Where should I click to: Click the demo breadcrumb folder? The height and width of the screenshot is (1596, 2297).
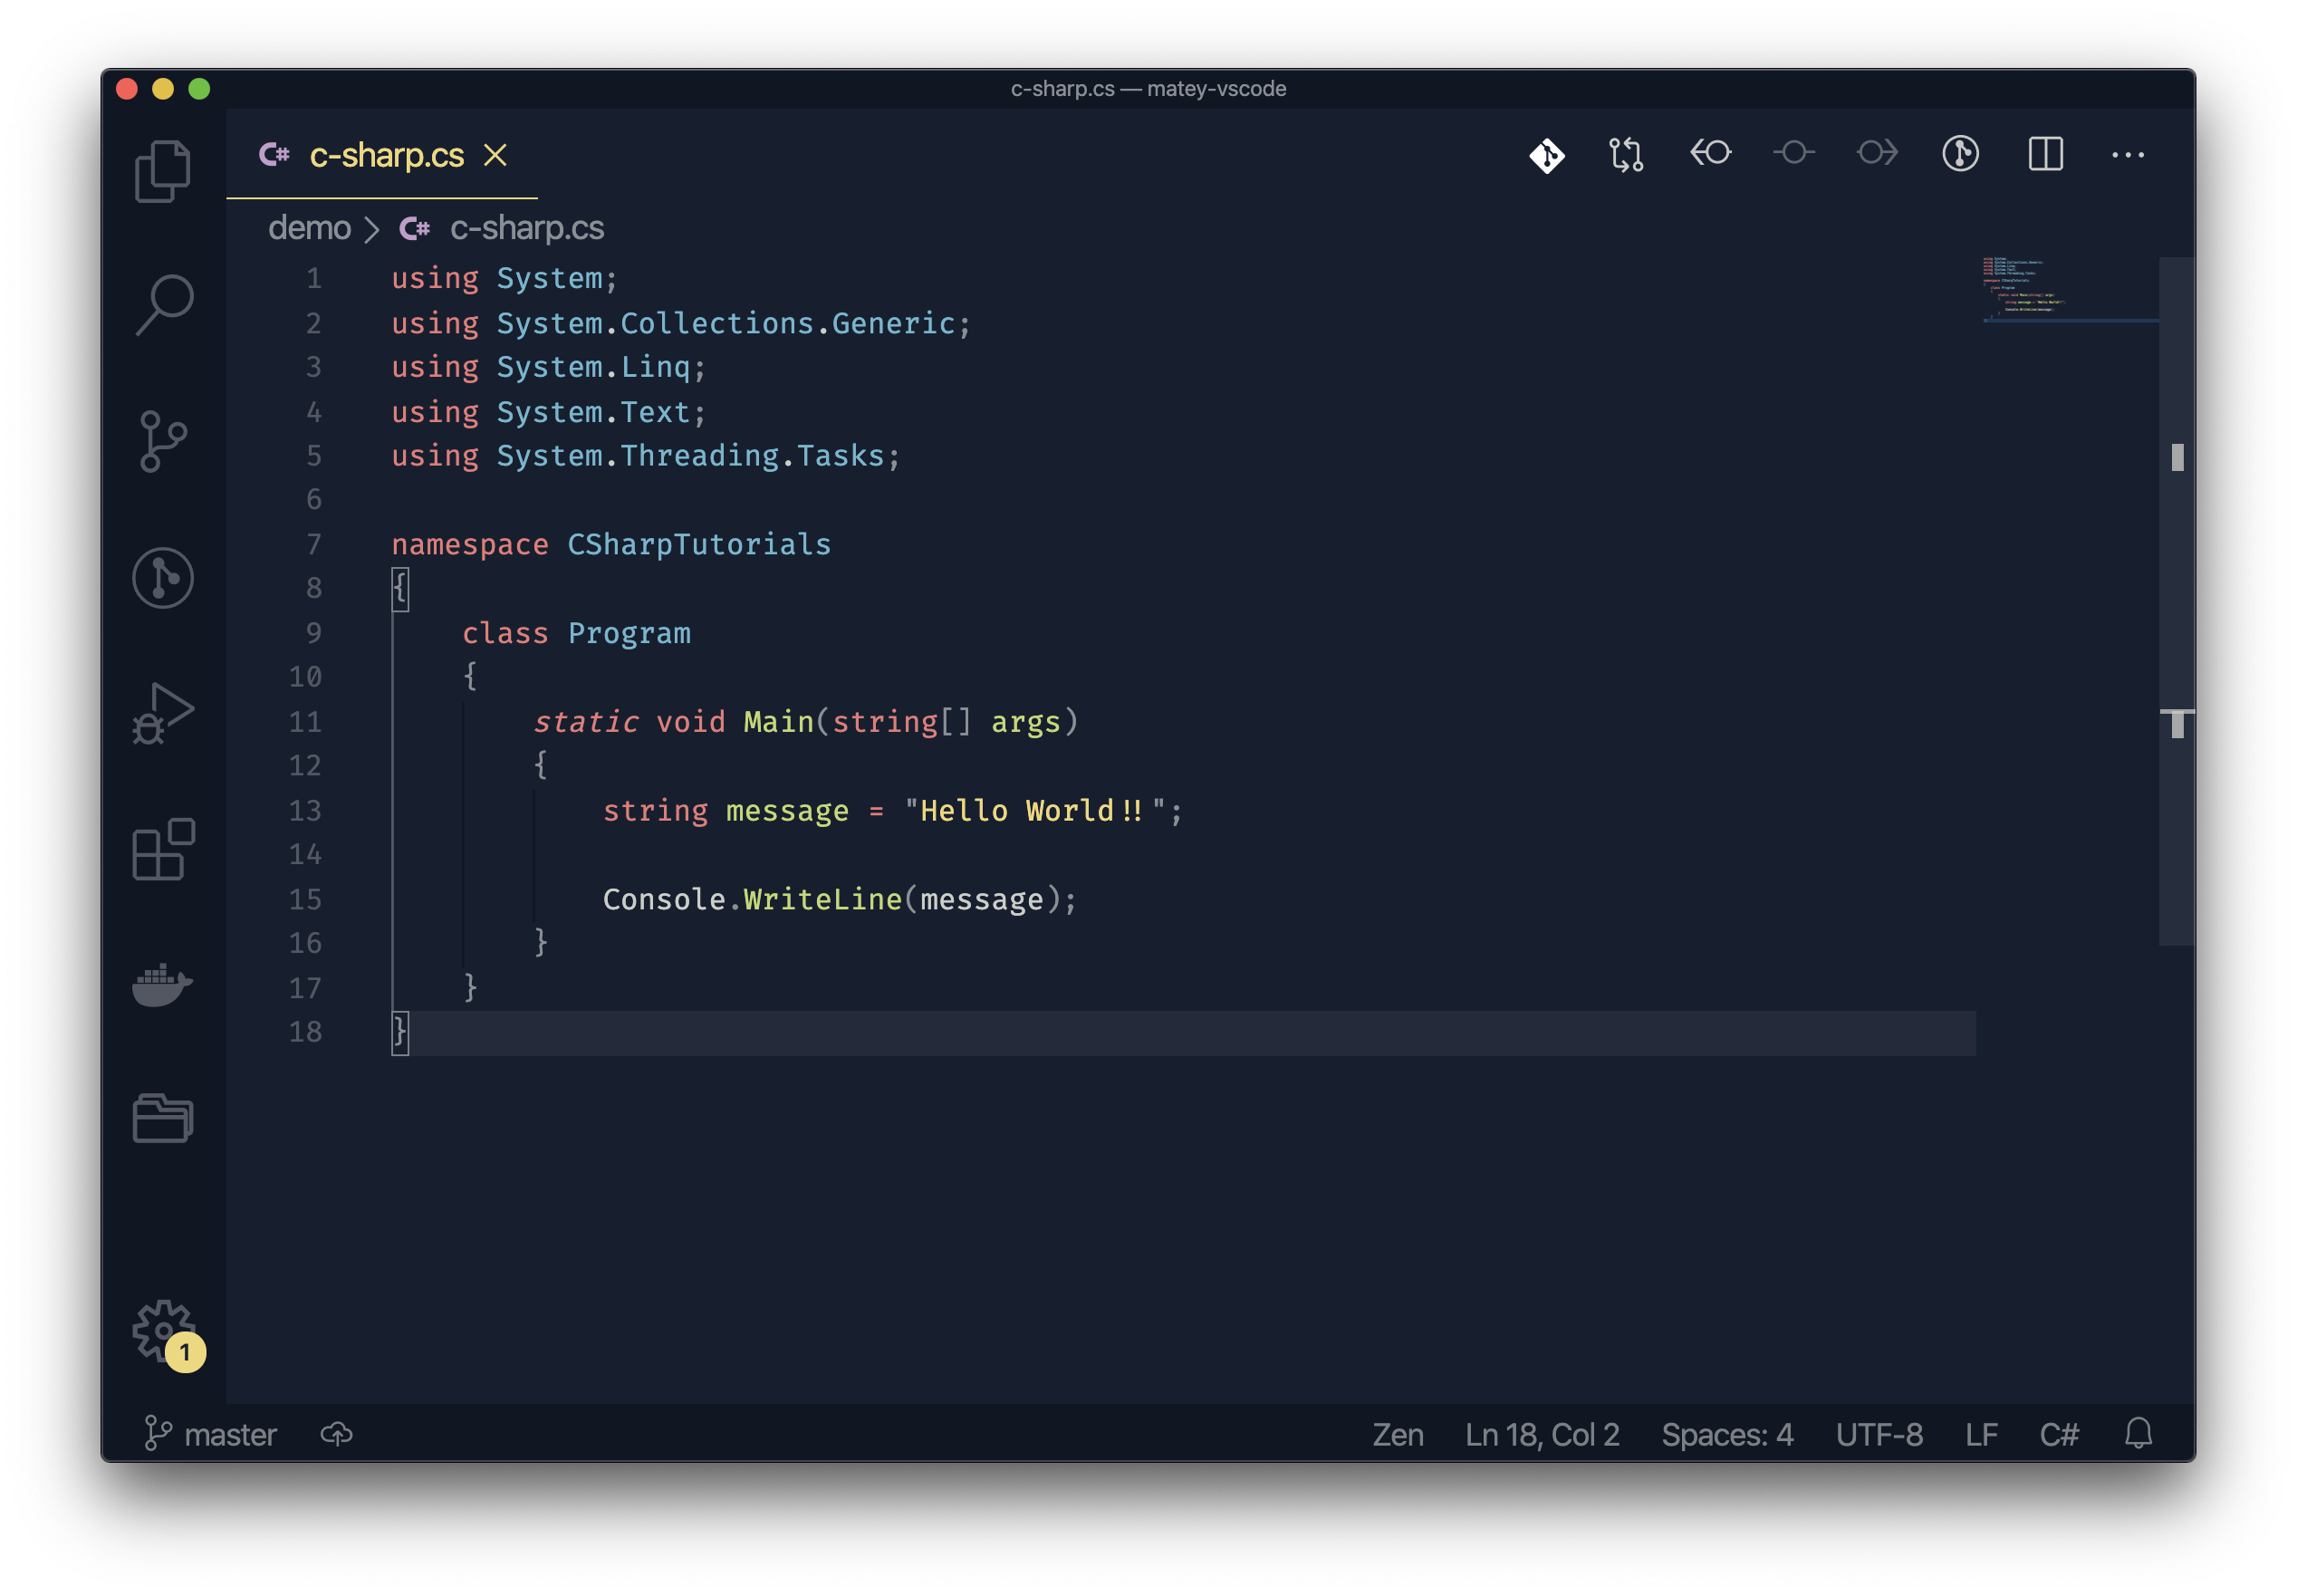tap(309, 228)
